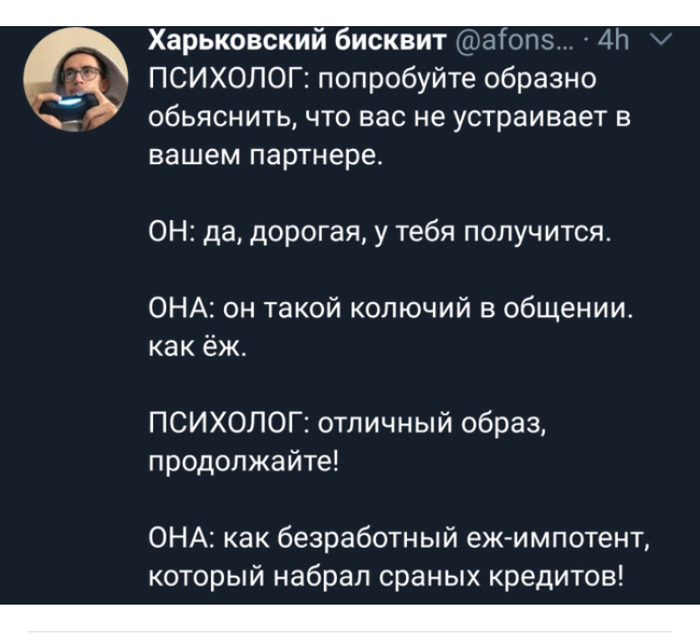The image size is (700, 641).
Task: Open the tweet options chevron menu
Action: coord(660,41)
